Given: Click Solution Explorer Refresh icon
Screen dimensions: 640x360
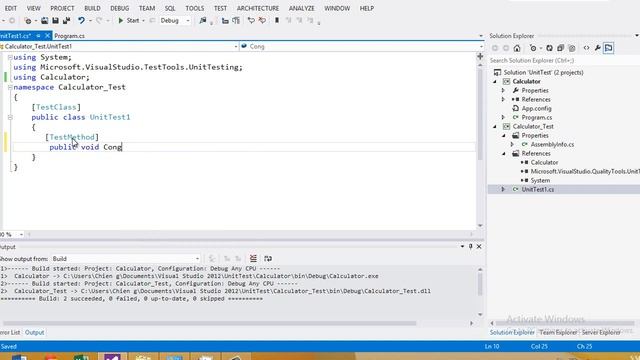Looking at the screenshot, I should pos(549,48).
